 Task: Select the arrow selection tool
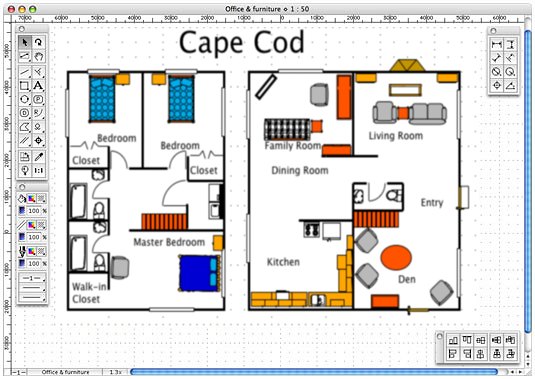(25, 42)
